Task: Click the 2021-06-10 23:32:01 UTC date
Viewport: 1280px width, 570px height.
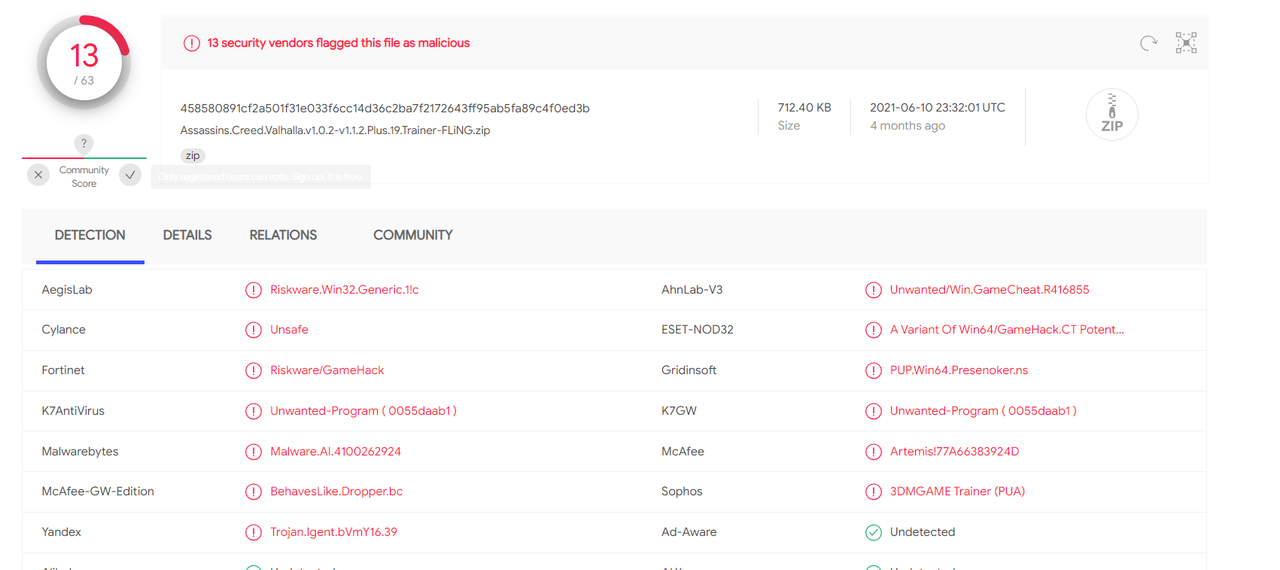Action: pyautogui.click(x=938, y=108)
